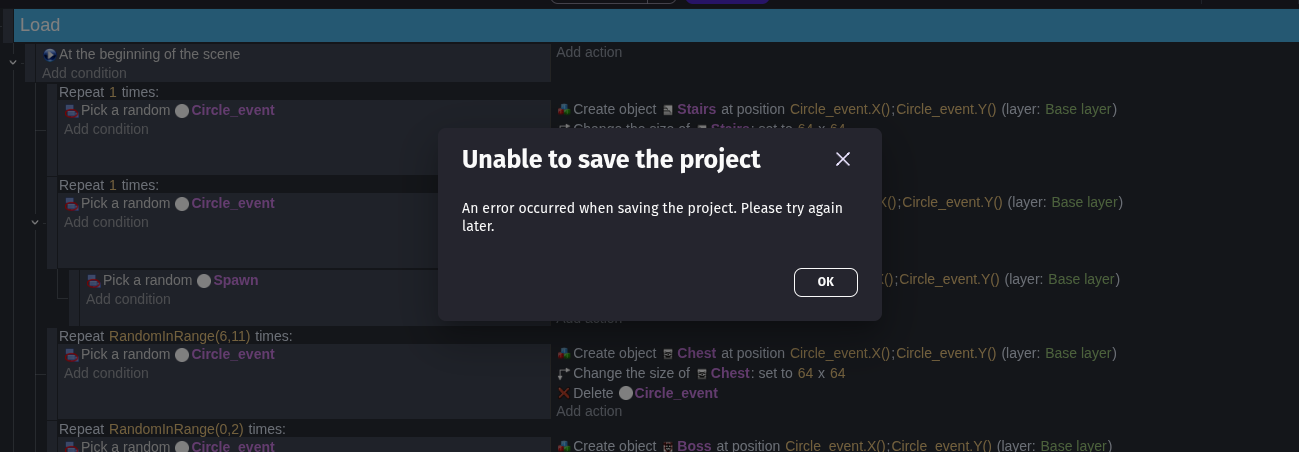The height and width of the screenshot is (452, 1299).
Task: Click Add action below Delete Circle_event
Action: tap(589, 411)
